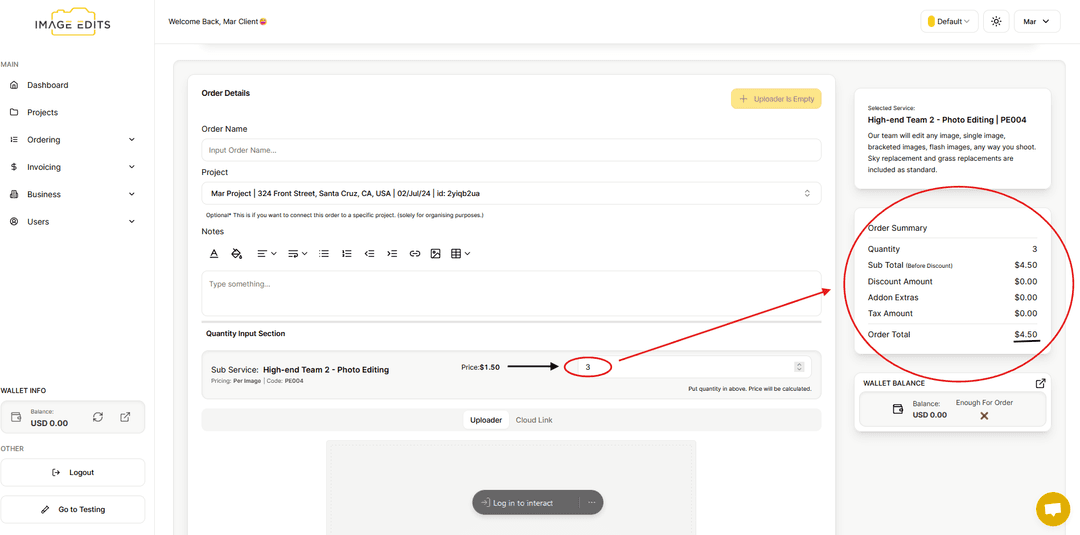Screen dimensions: 1080x535
Task: Open the Mar user account dropdown
Action: coord(1036,21)
